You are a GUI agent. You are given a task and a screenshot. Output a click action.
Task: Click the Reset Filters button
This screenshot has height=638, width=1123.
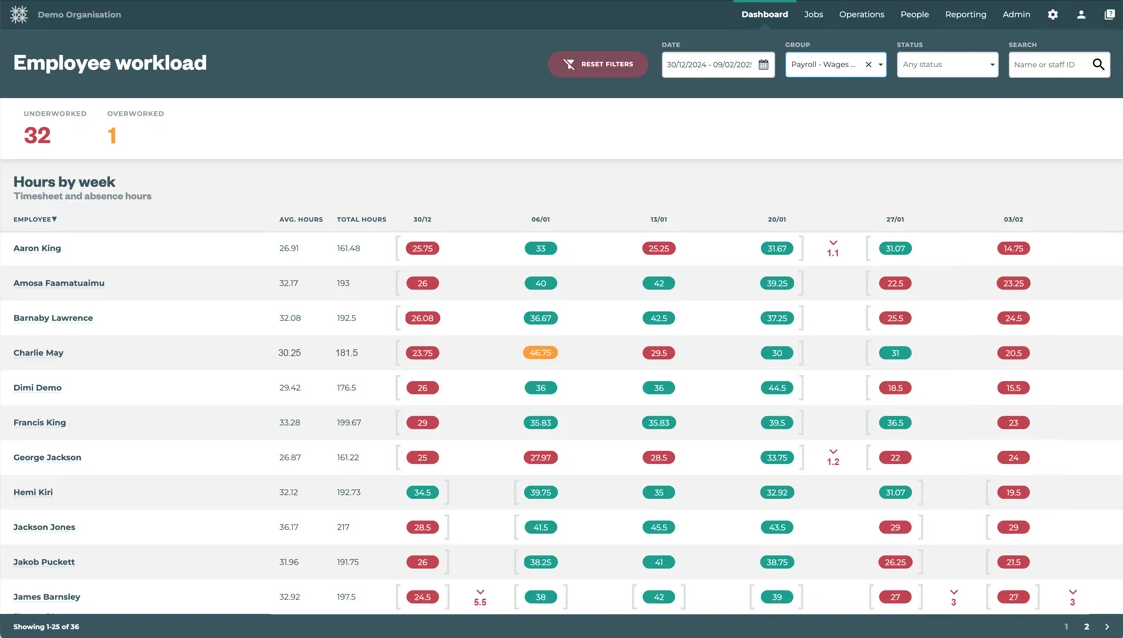click(598, 63)
